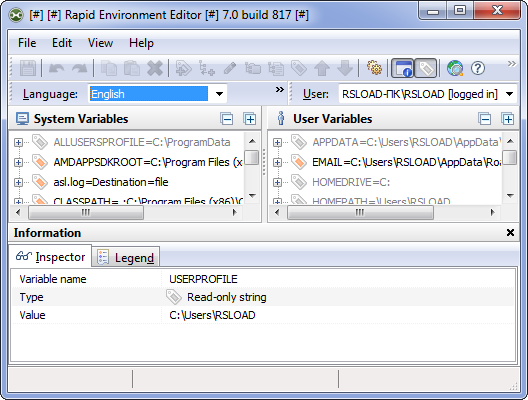Click the tag icon beside AMDAPPSDKROOT
This screenshot has height=400, width=528.
point(40,162)
